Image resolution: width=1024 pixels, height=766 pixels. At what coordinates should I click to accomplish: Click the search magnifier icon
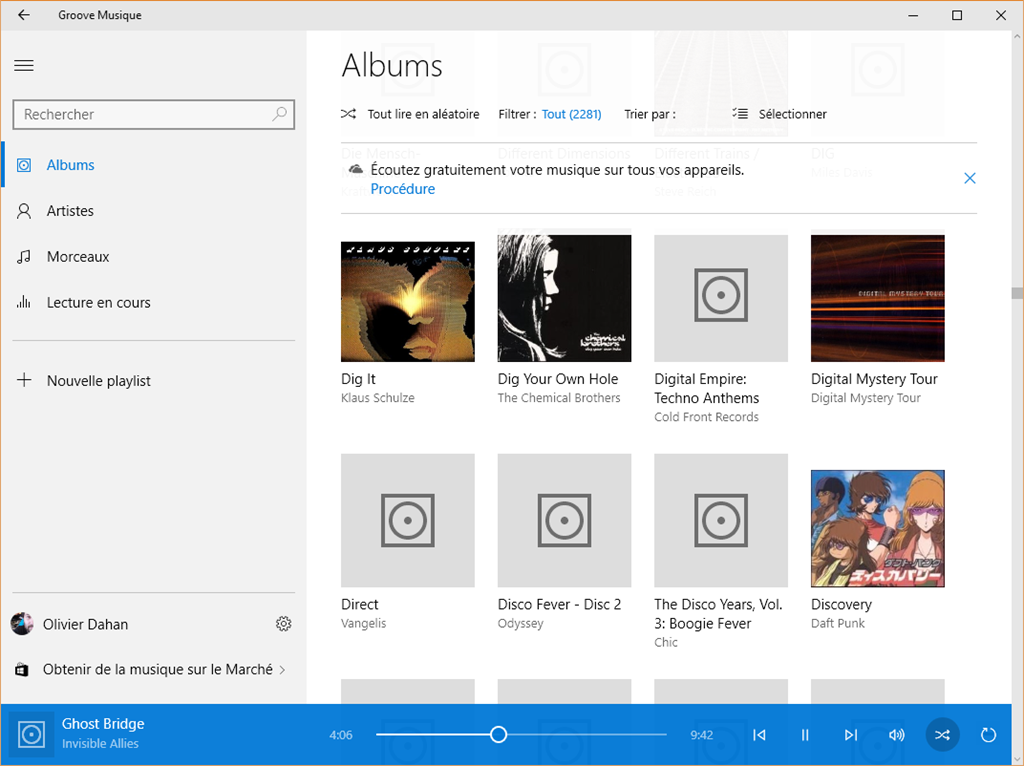pyautogui.click(x=281, y=114)
